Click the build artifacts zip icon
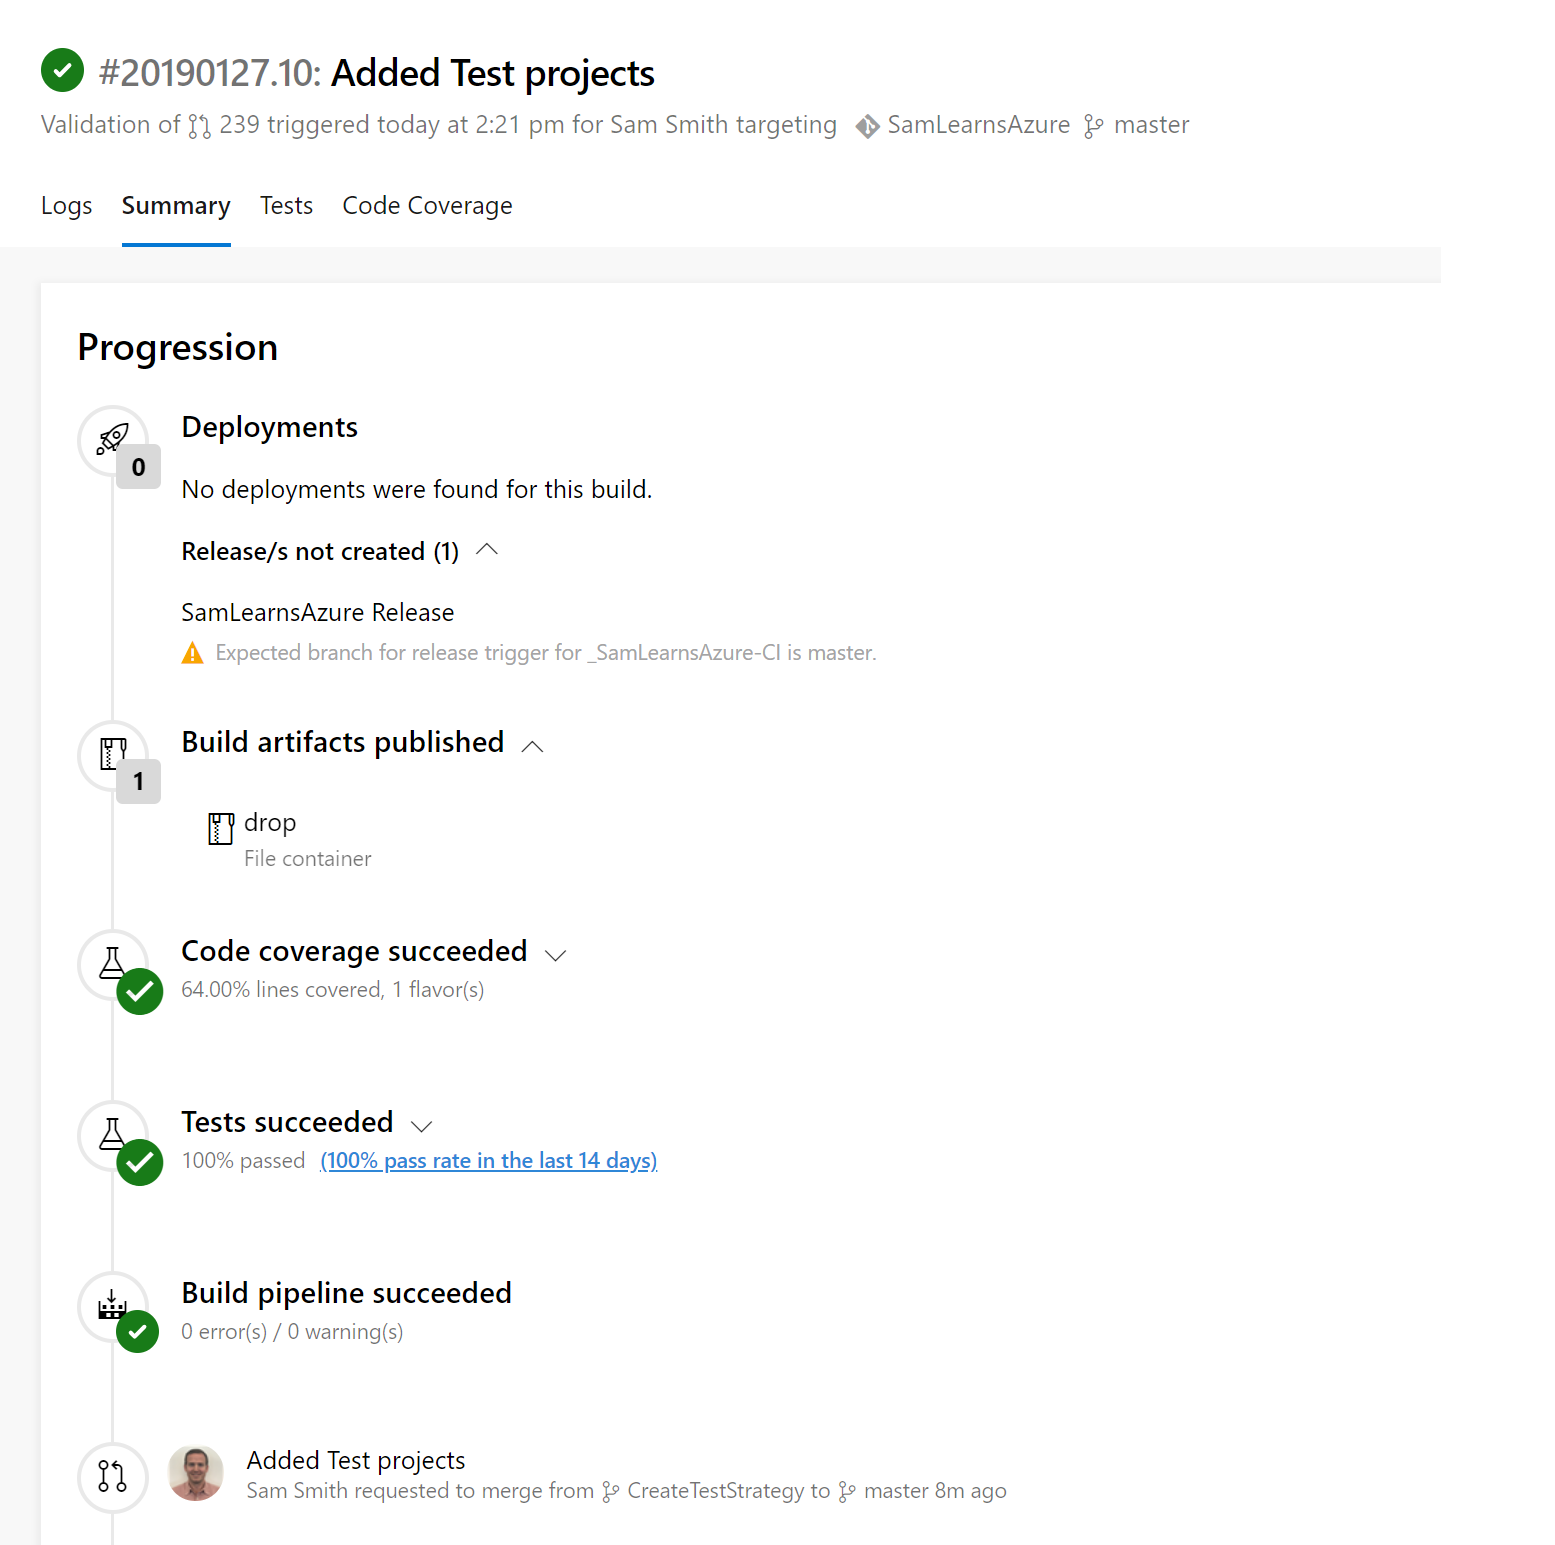The width and height of the screenshot is (1555, 1545). tap(112, 753)
